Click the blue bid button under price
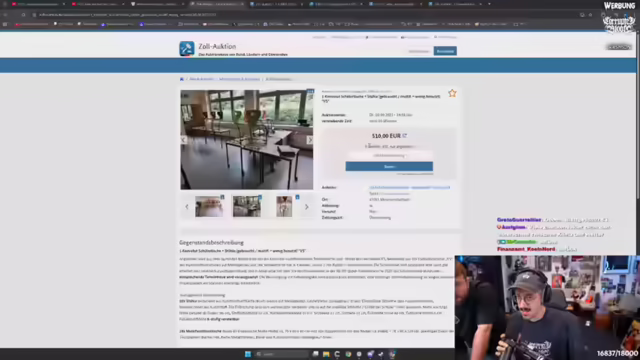This screenshot has width=640, height=360. click(389, 167)
